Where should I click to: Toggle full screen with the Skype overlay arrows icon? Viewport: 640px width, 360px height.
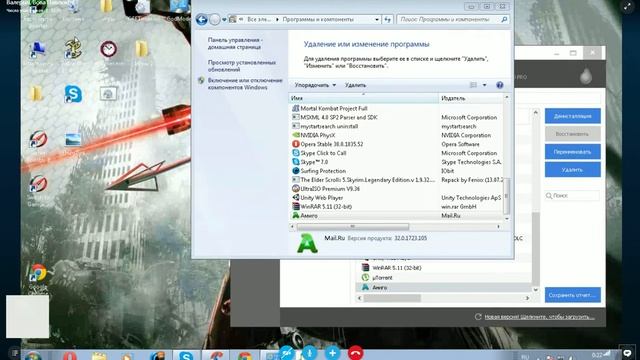click(627, 7)
